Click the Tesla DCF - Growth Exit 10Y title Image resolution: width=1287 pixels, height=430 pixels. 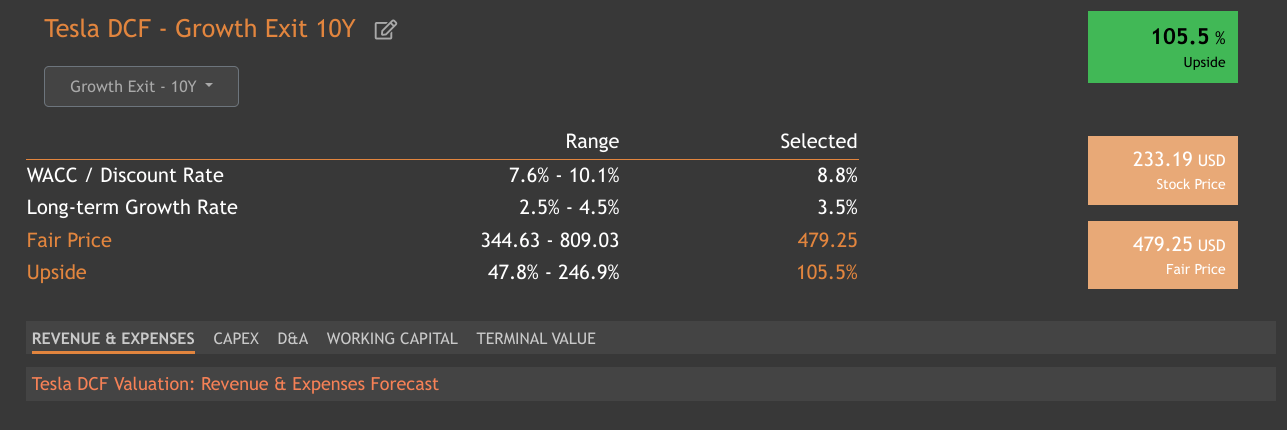pos(200,28)
